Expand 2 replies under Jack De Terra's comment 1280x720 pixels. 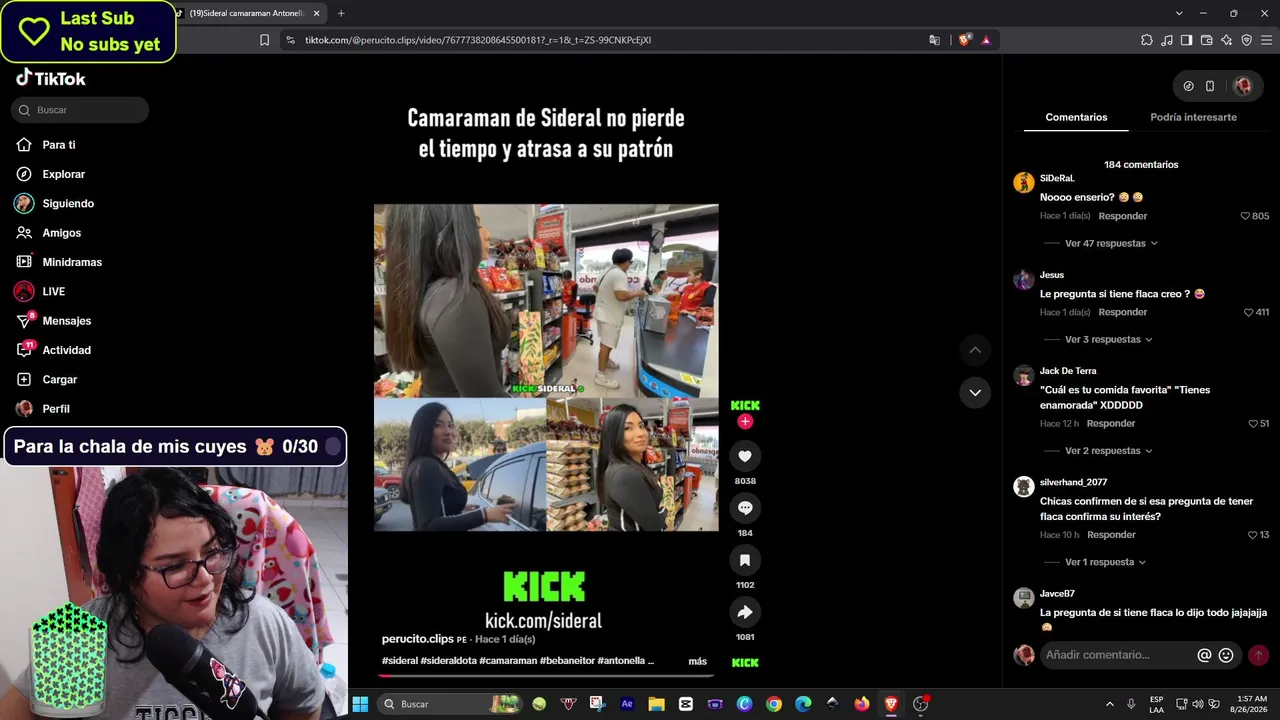[x=1109, y=451]
